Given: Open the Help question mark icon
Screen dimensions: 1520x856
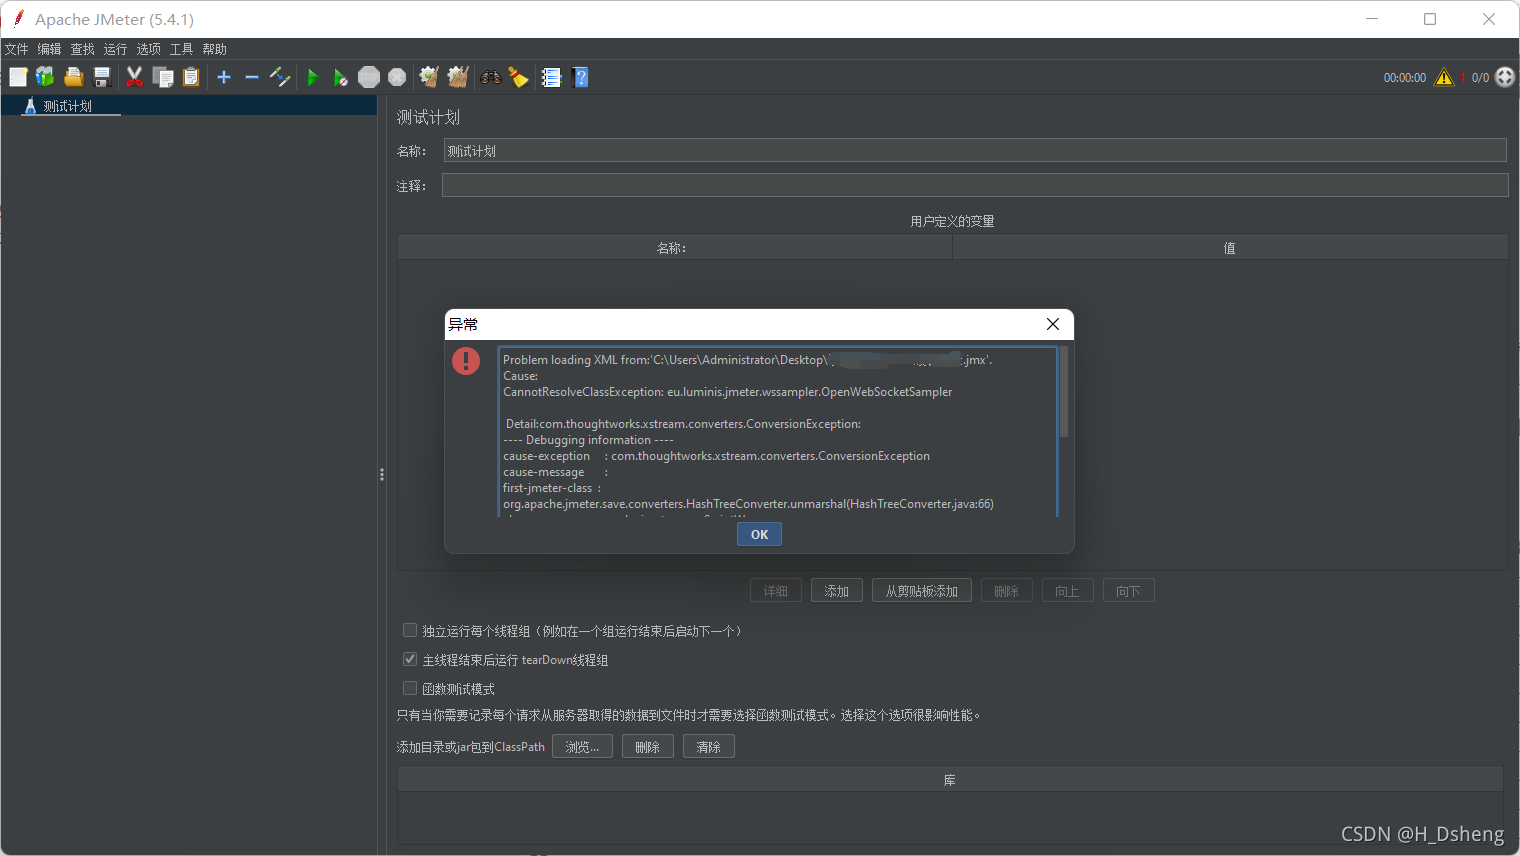Looking at the screenshot, I should coord(580,77).
